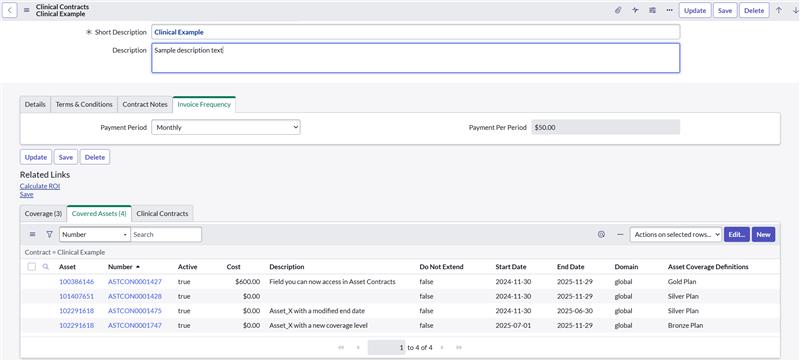Expand the Number search field selector

pos(95,235)
